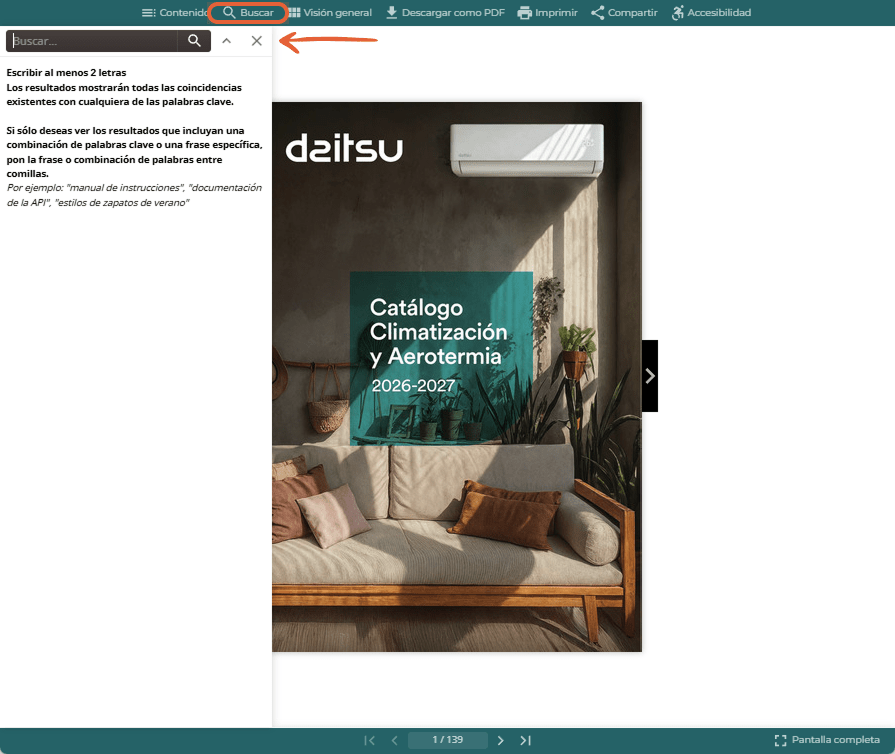Close the search panel with the X
This screenshot has width=895, height=754.
(257, 41)
